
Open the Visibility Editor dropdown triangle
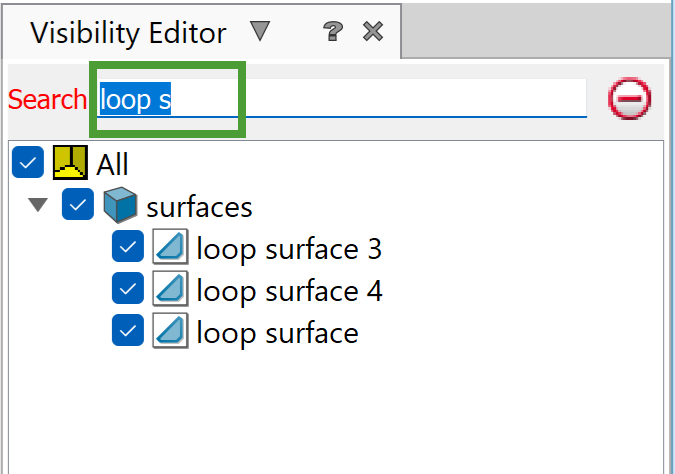point(260,31)
